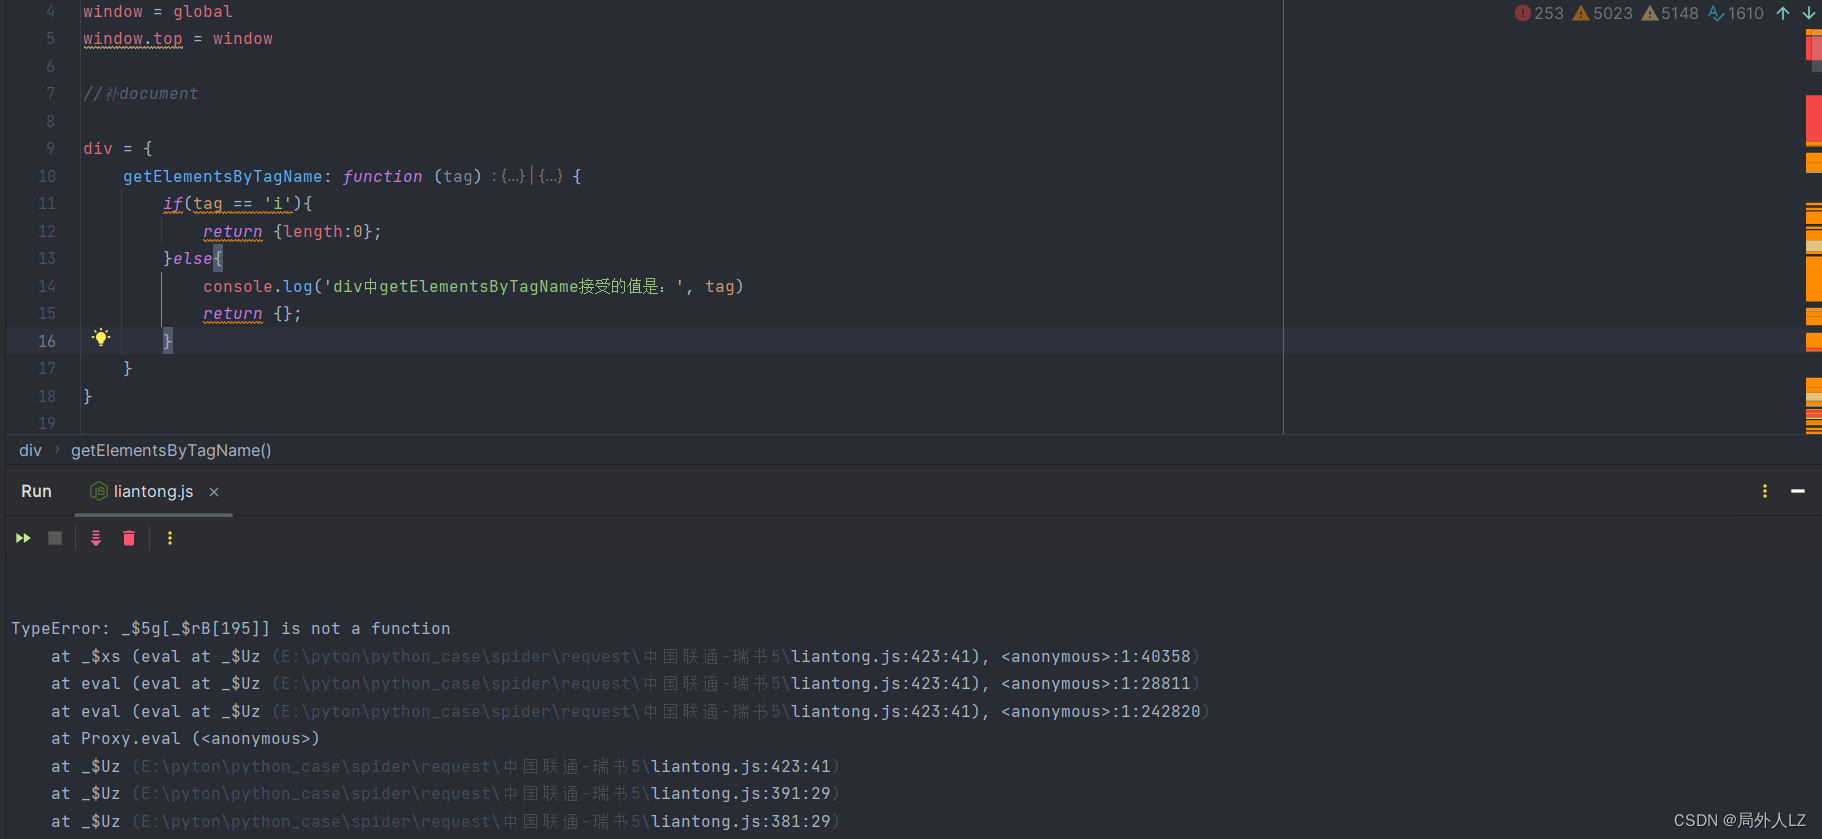The width and height of the screenshot is (1822, 839).
Task: Click line number 16 in gutter
Action: point(46,341)
